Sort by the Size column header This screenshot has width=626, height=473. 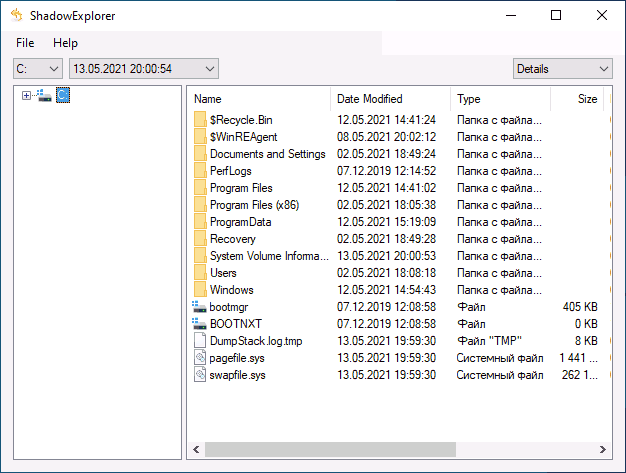click(x=577, y=99)
